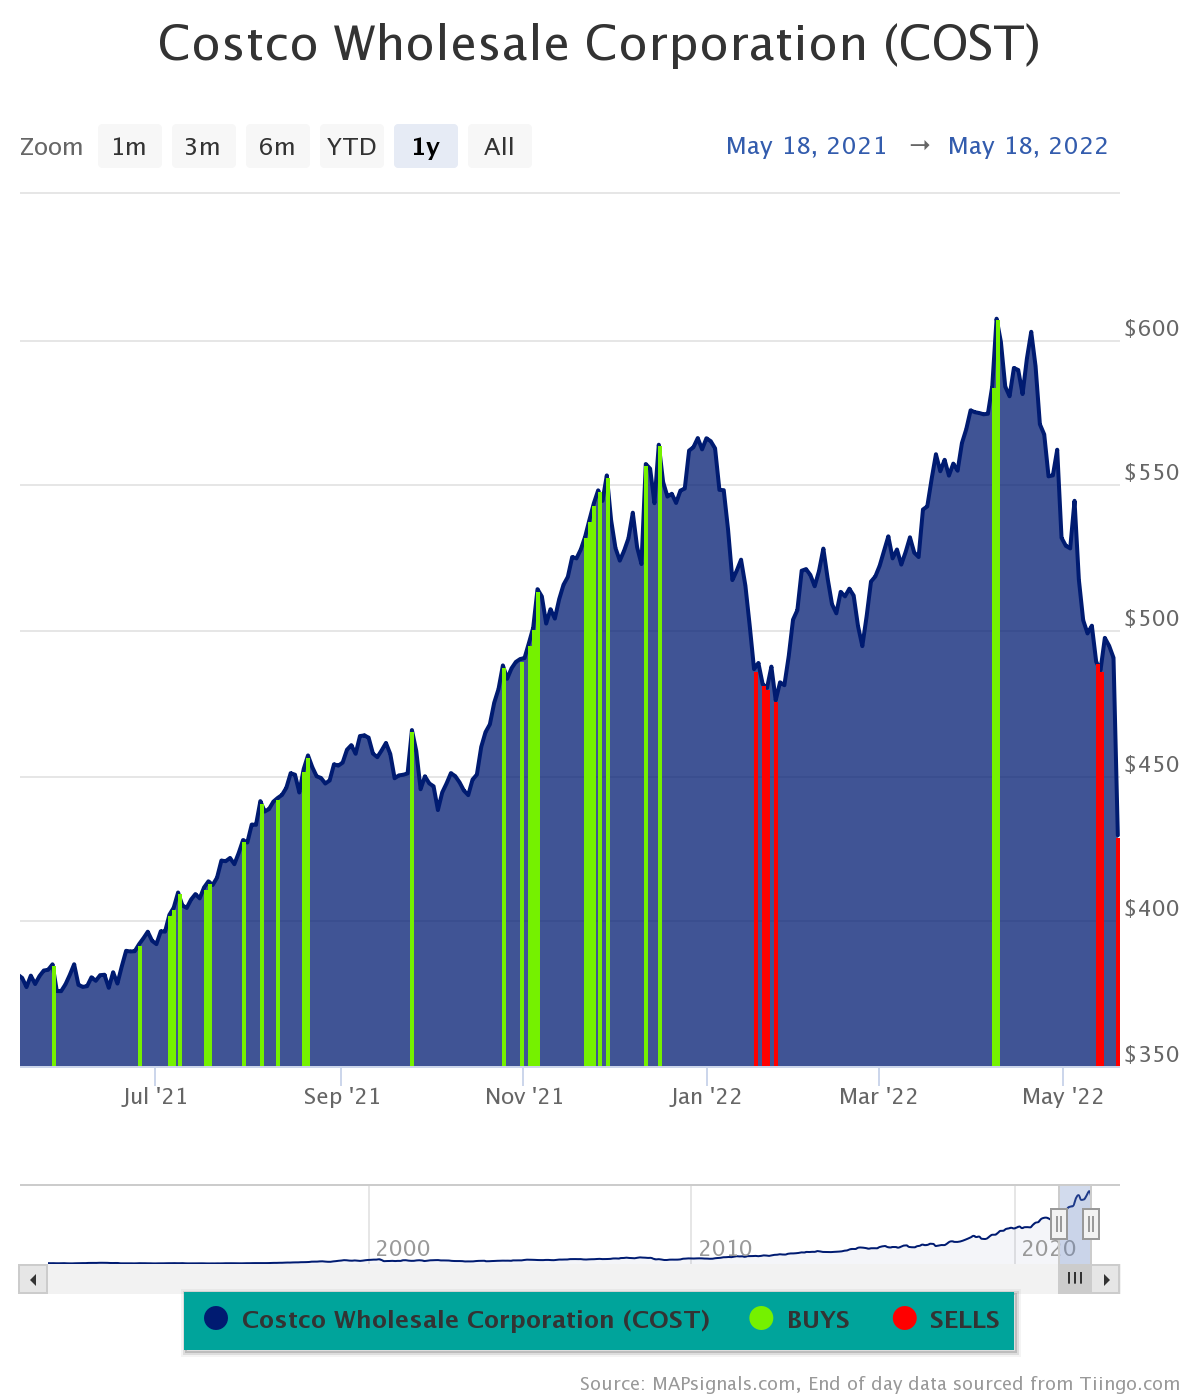
Task: Select the 1y zoom range
Action: 425,147
